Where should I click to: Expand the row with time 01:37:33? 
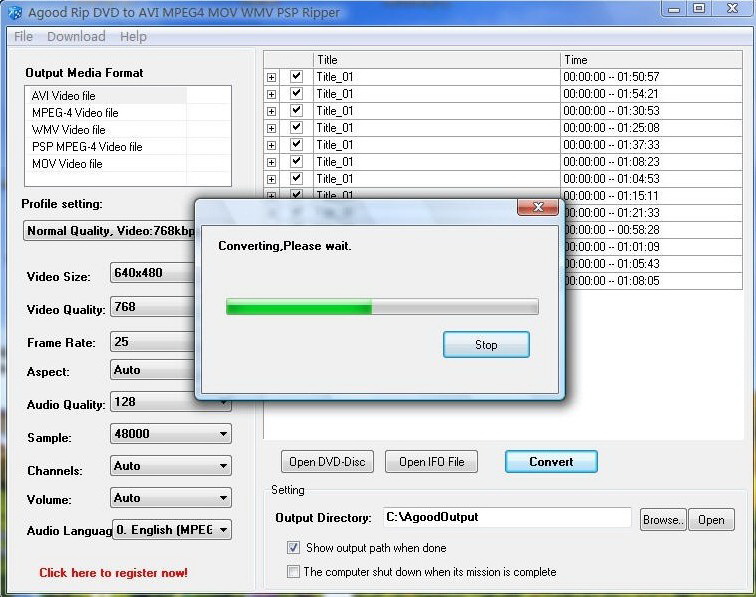[271, 145]
